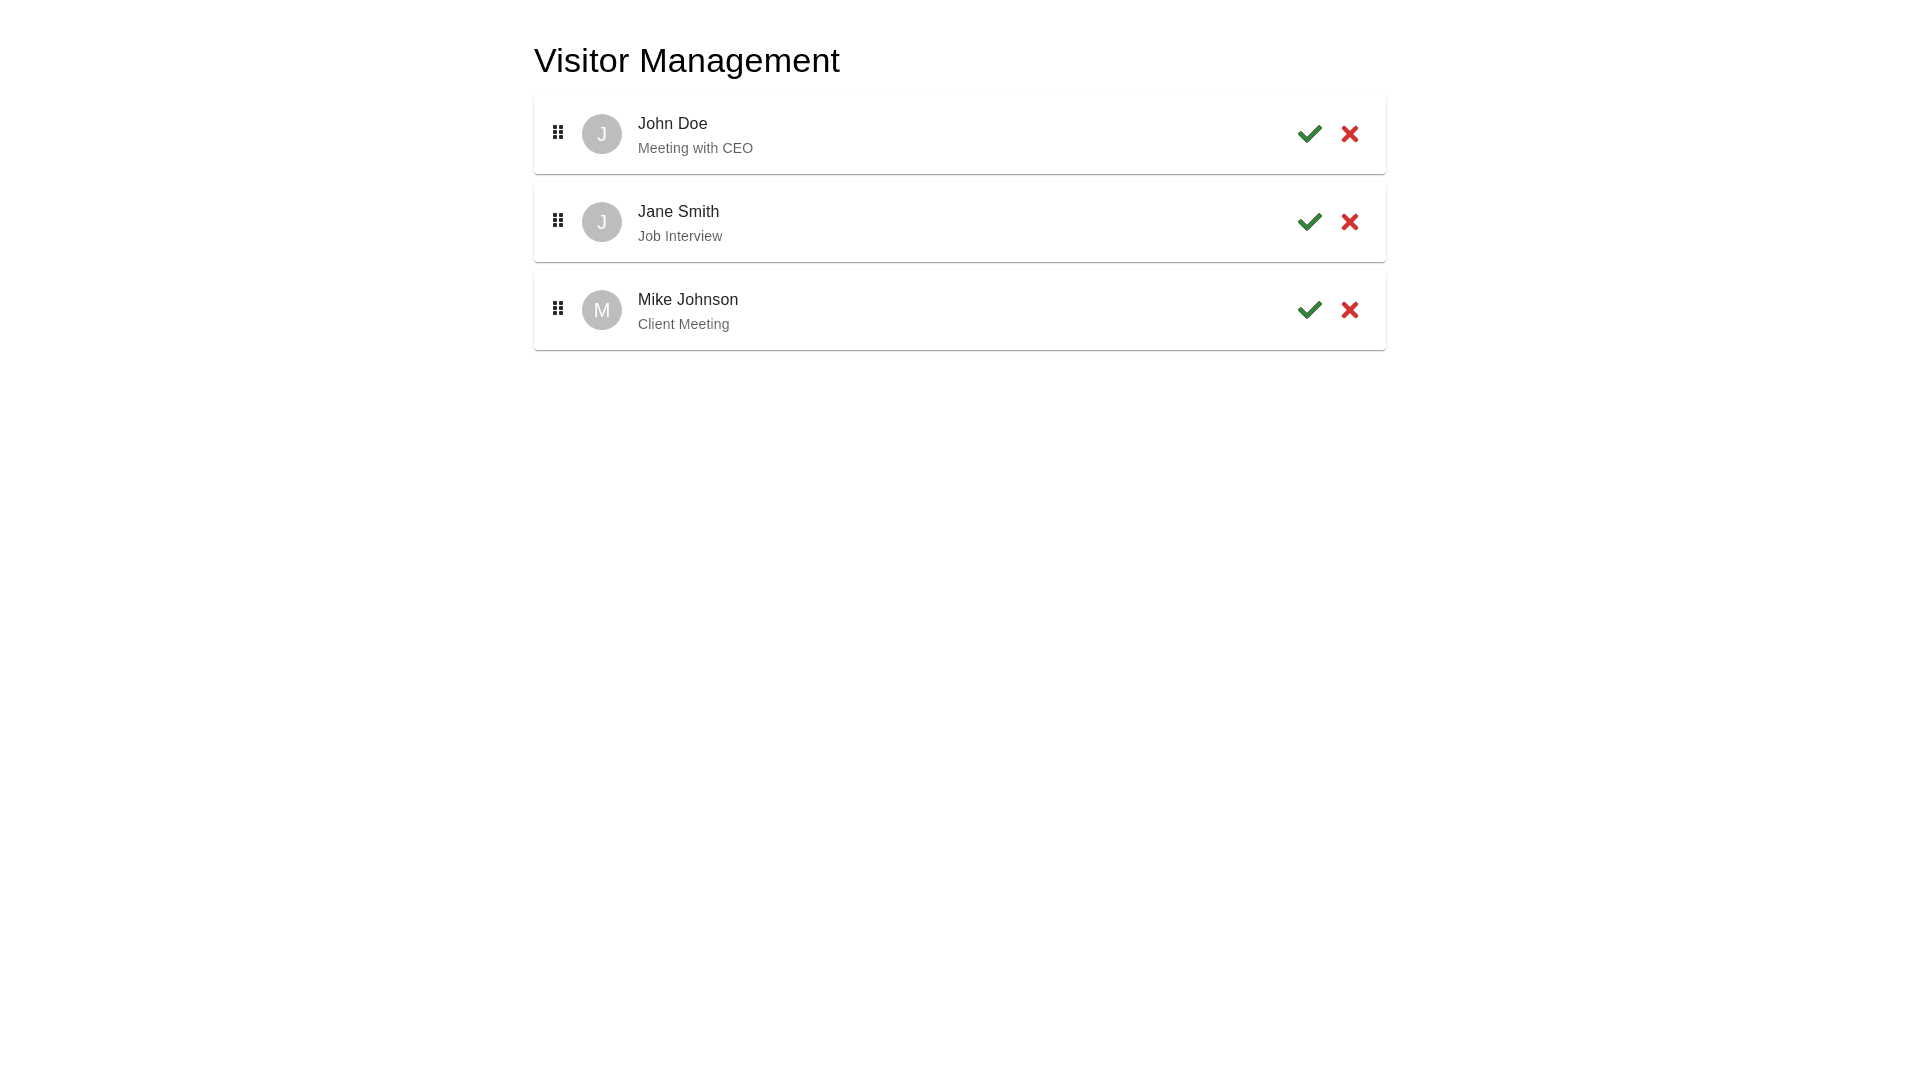Approve Mike Johnson's client meeting checkmark
This screenshot has height=1080, width=1920.
tap(1309, 310)
